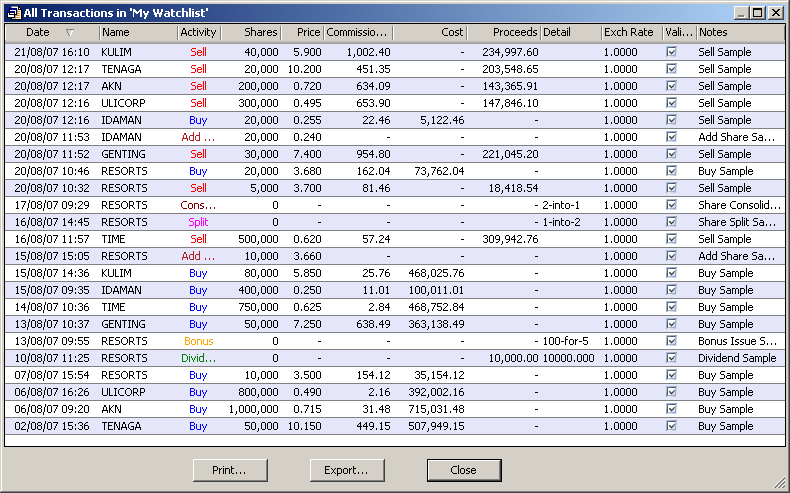Viewport: 790px width, 493px height.
Task: Click '100-for-5' detail cell
Action: pos(565,341)
